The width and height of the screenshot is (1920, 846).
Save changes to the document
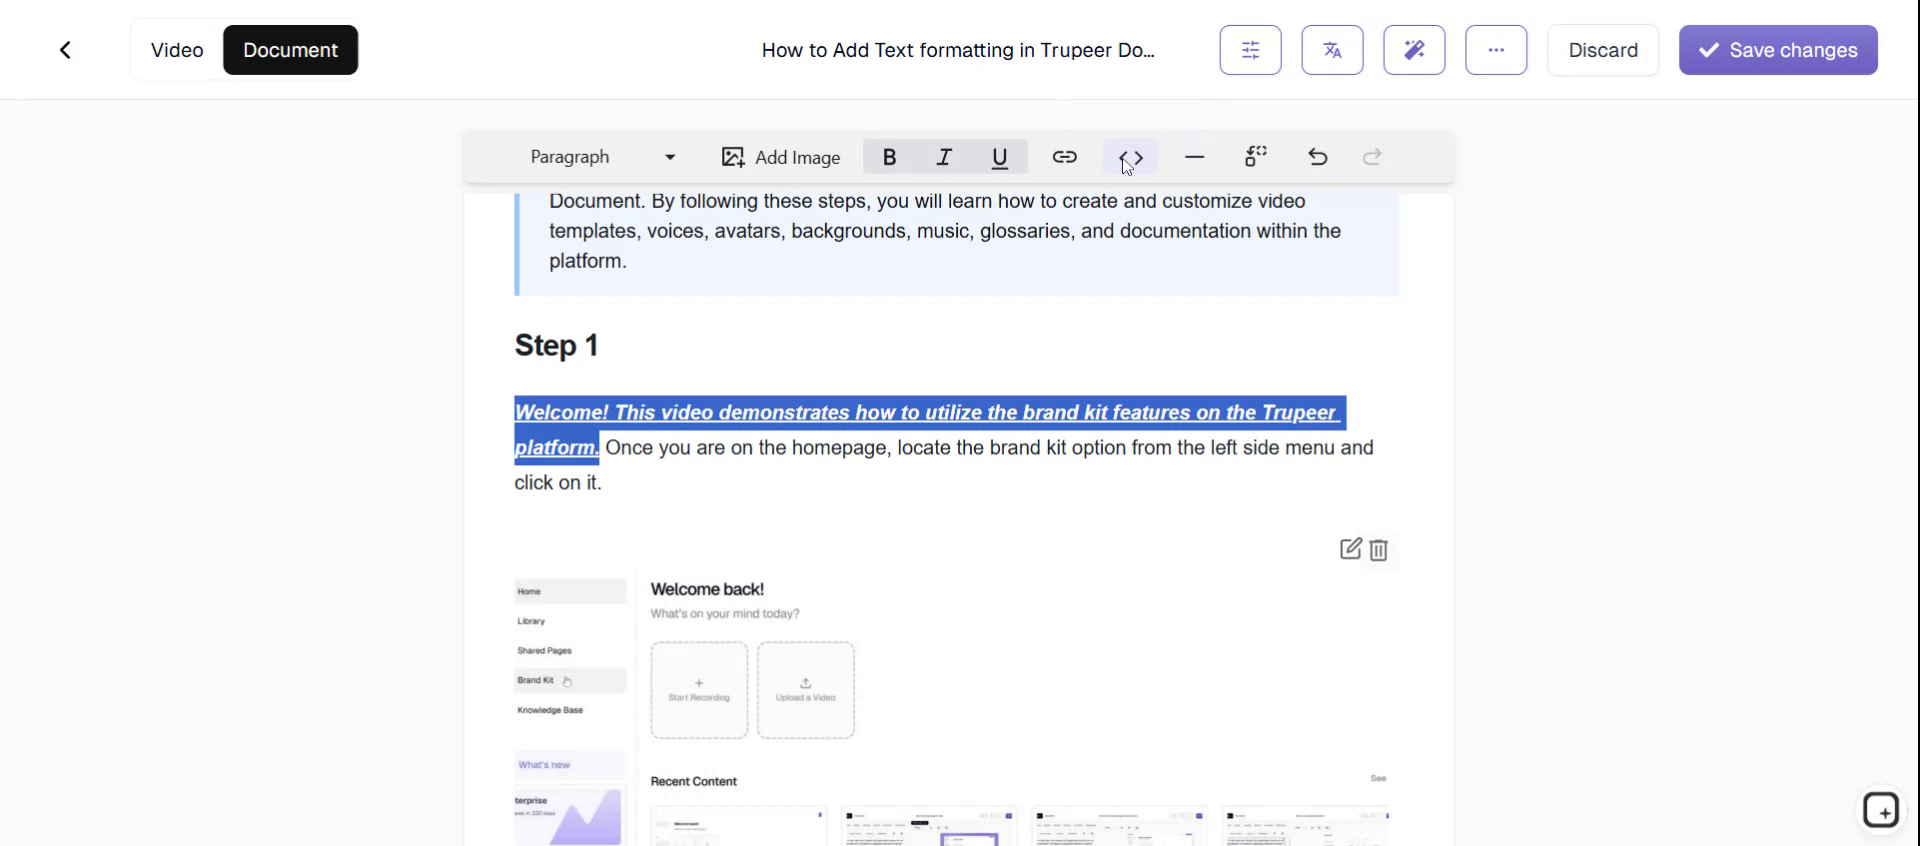[x=1778, y=50]
